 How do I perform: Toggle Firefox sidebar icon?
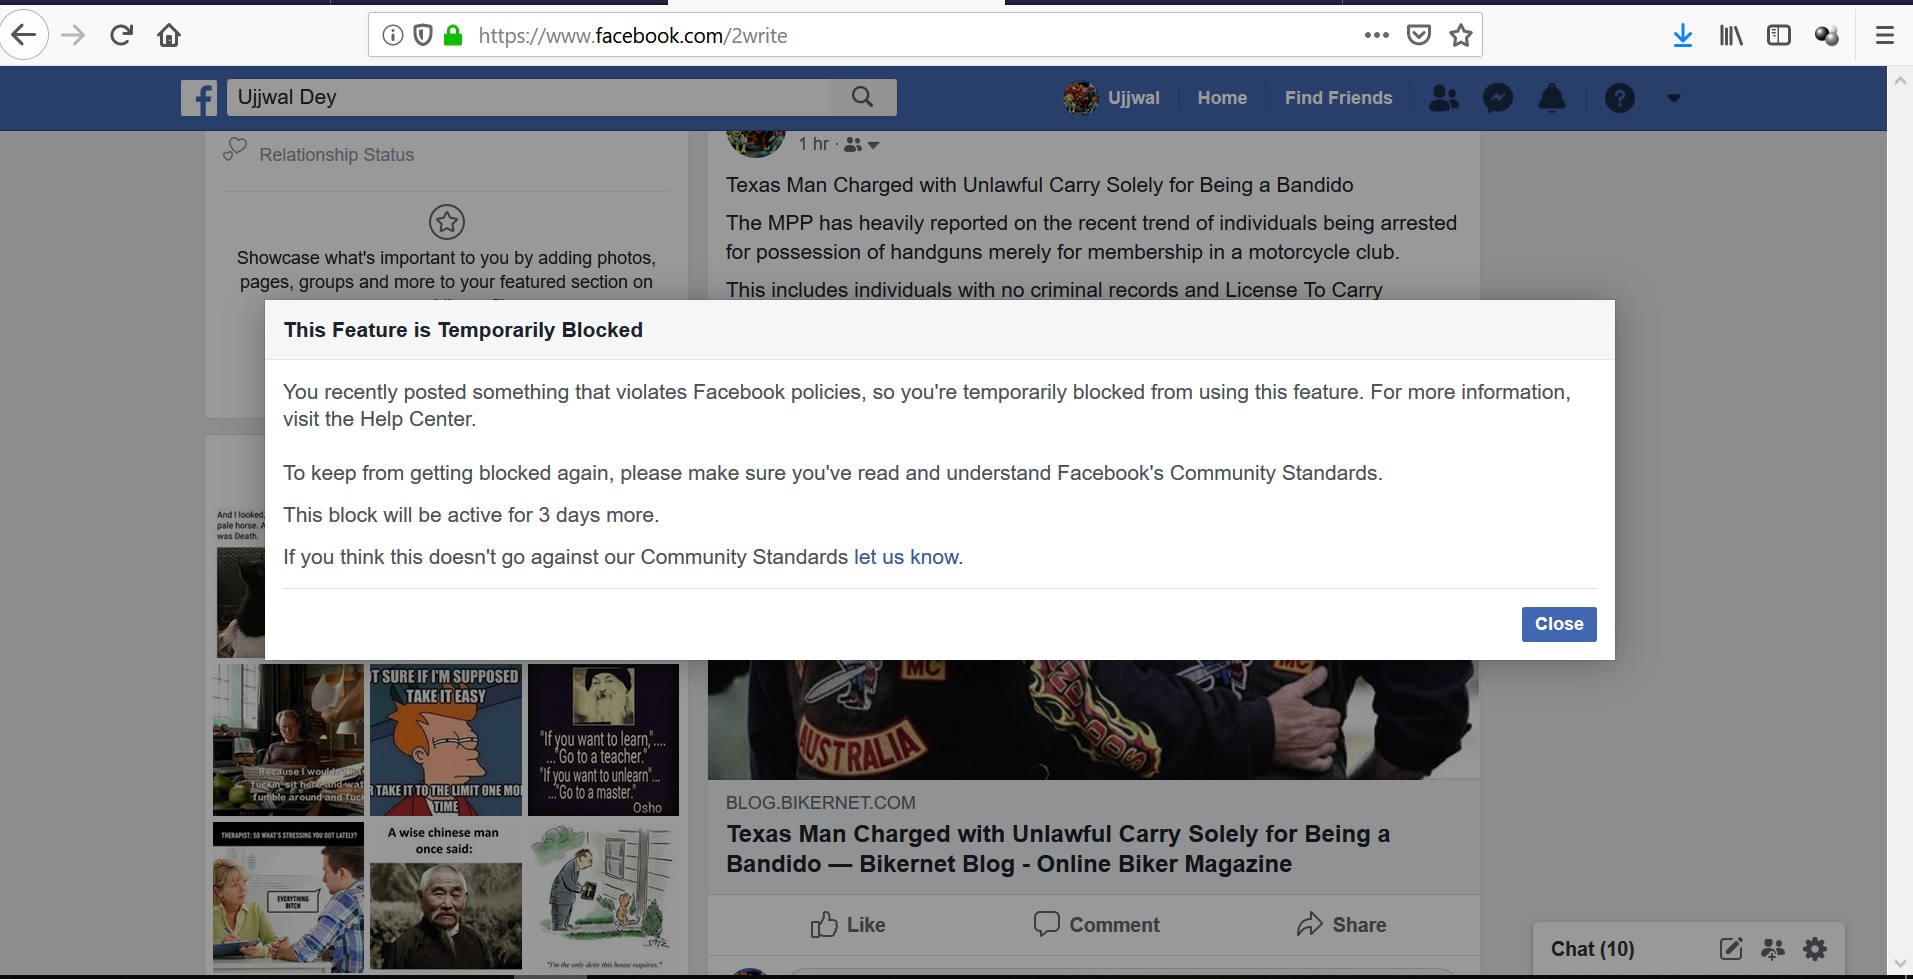[x=1779, y=36]
